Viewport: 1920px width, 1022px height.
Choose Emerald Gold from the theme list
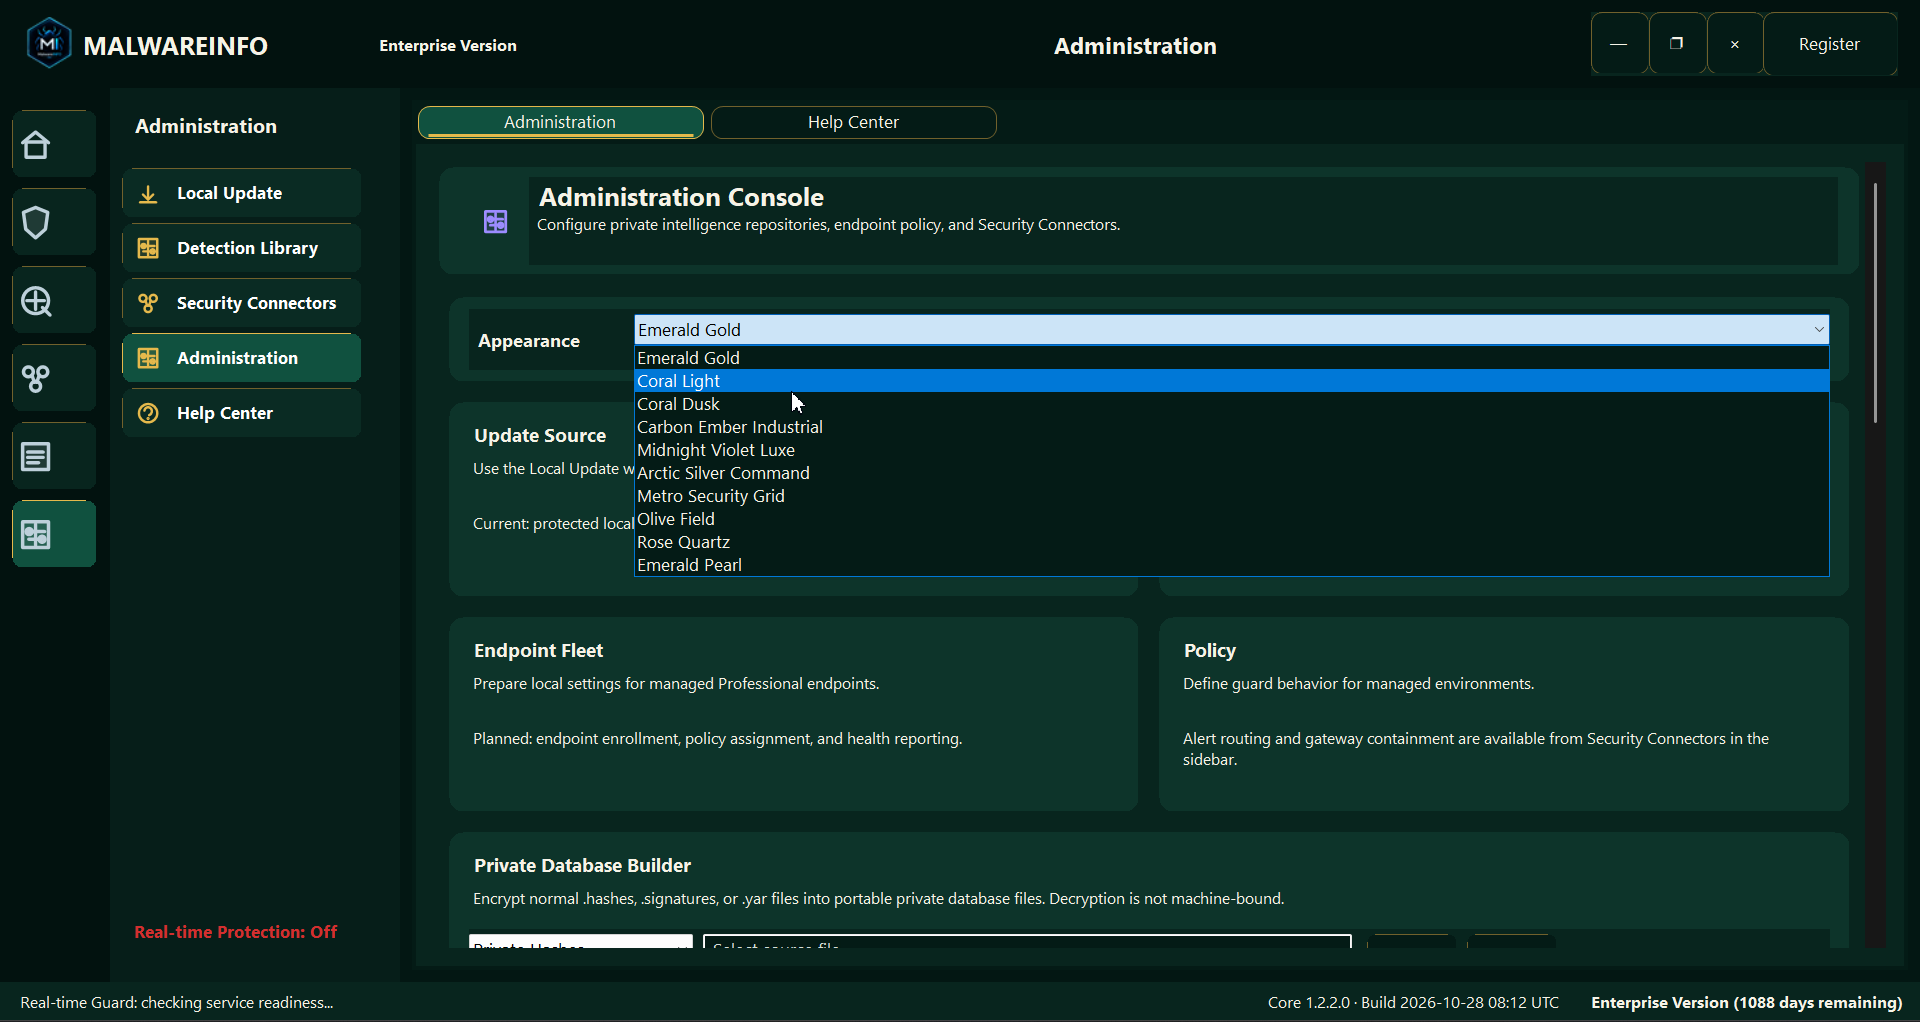1232,358
